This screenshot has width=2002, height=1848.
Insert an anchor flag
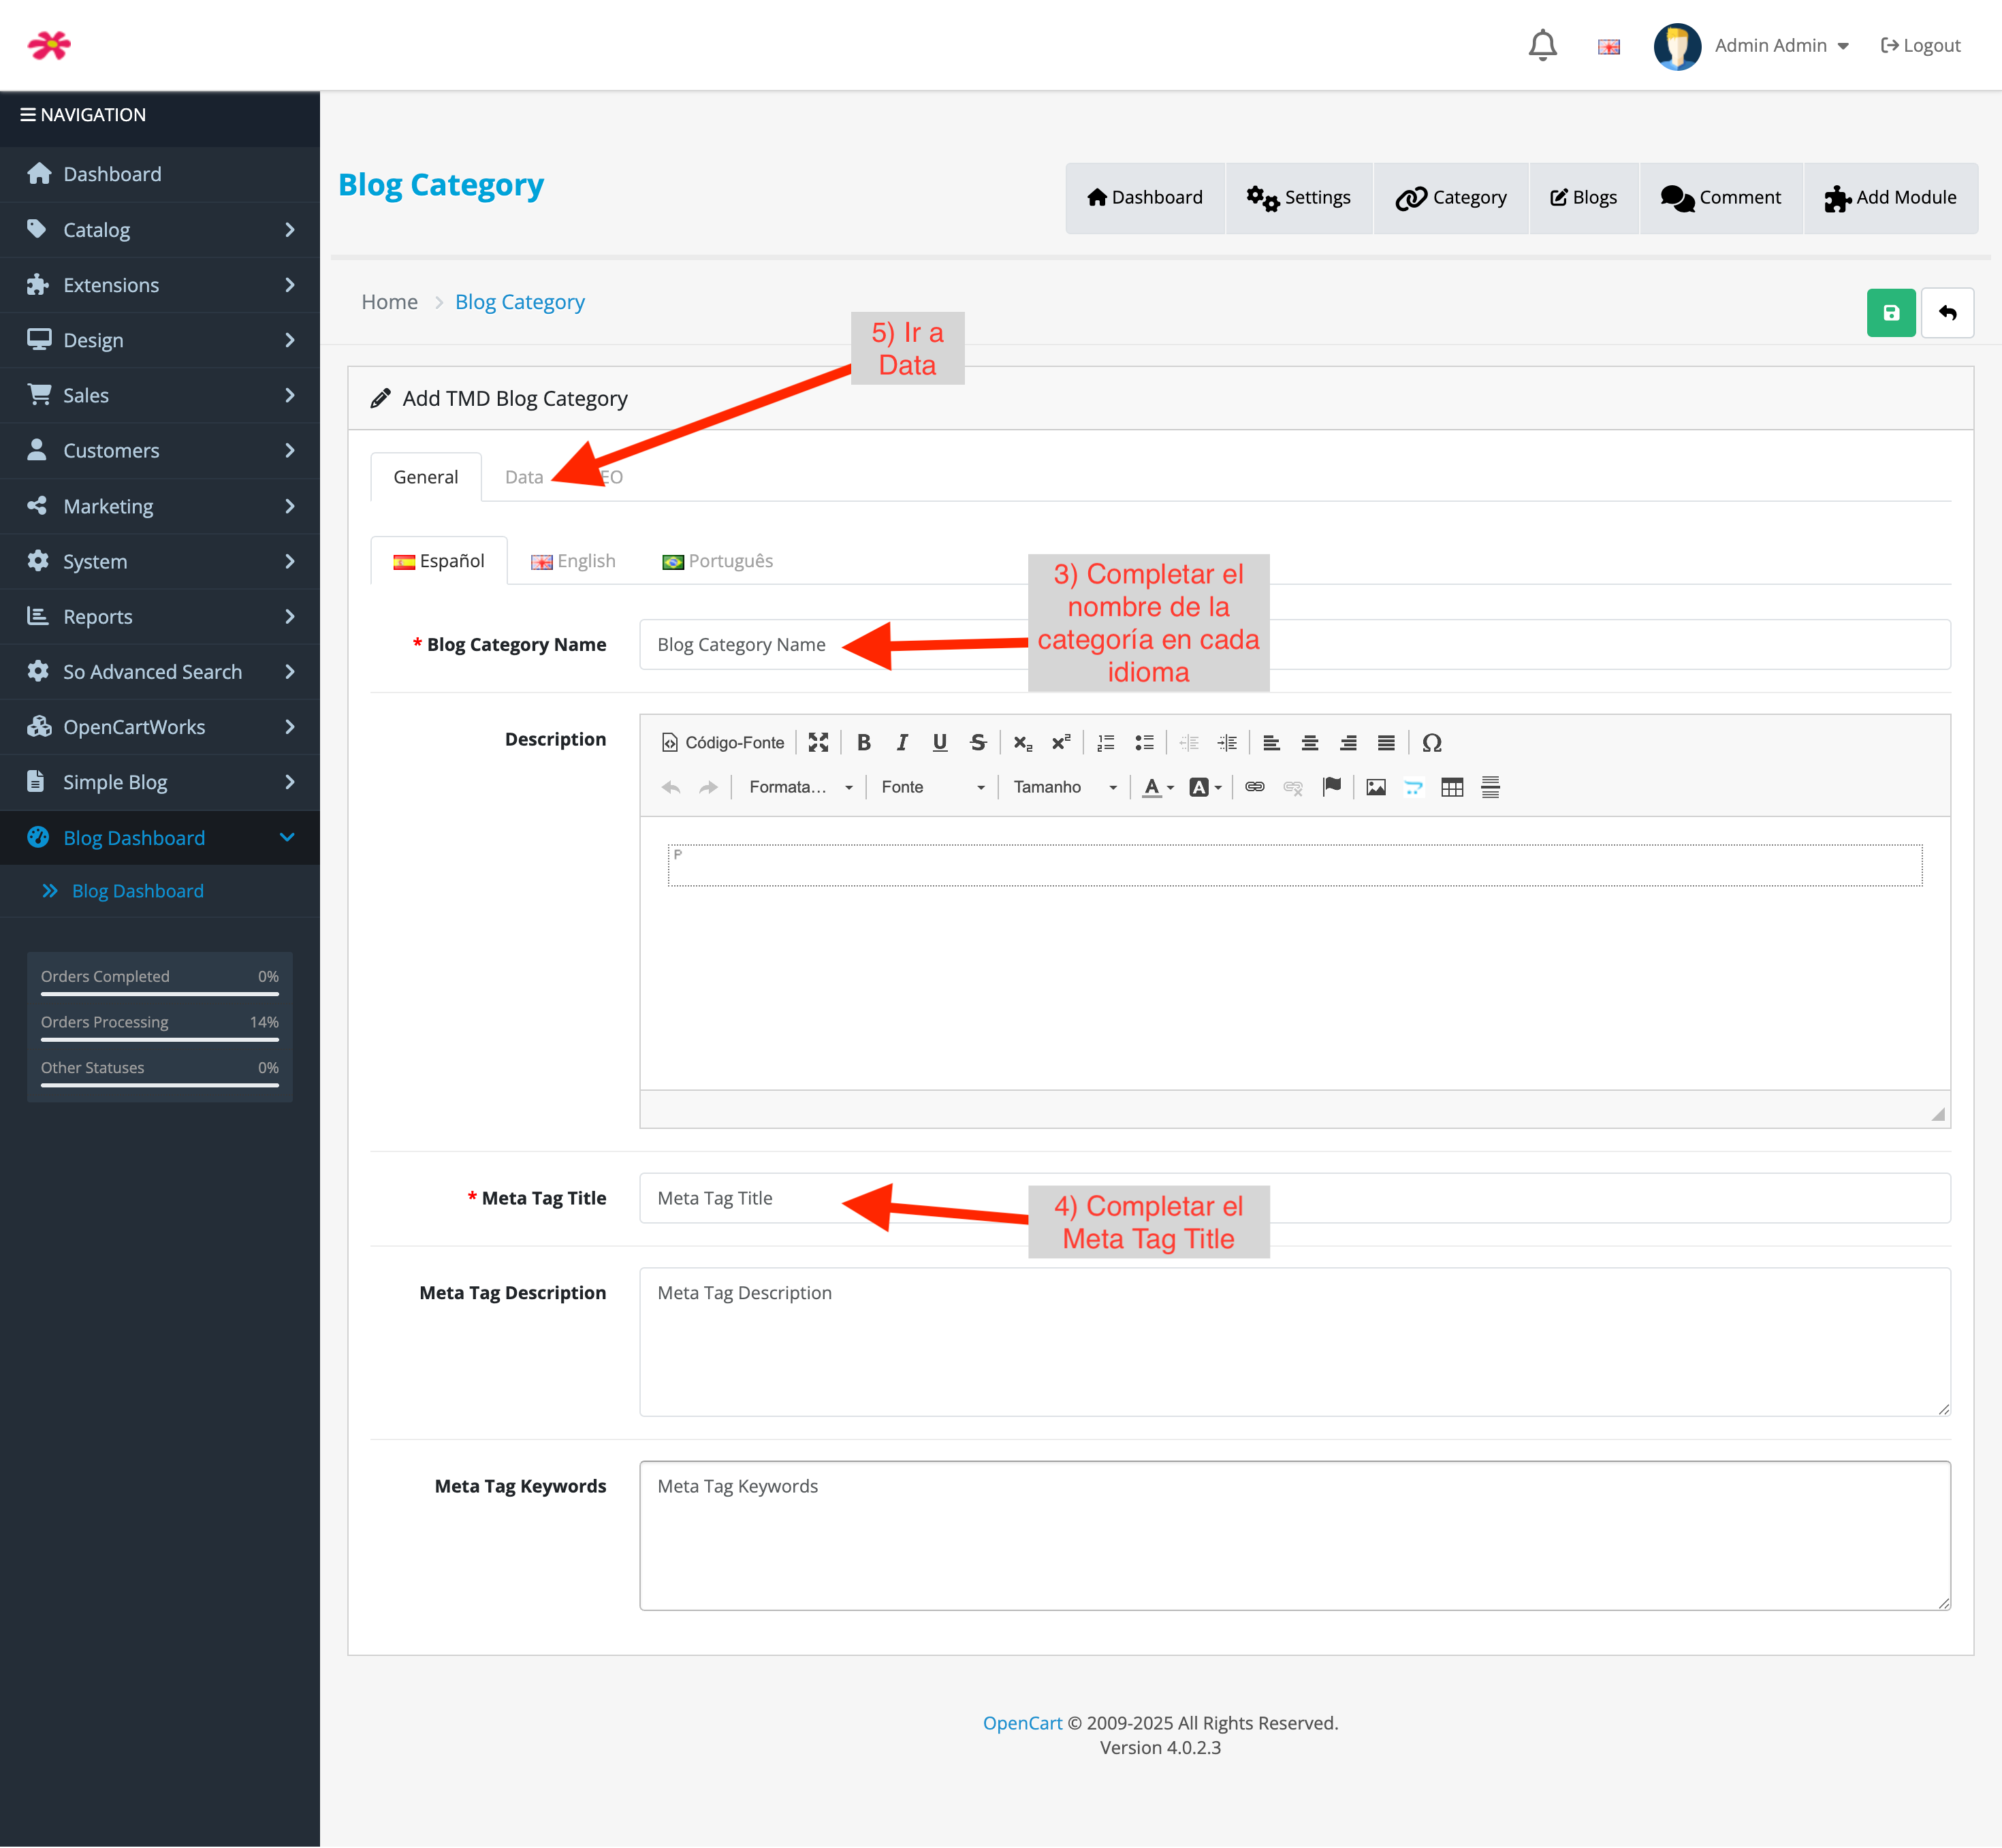coord(1331,787)
